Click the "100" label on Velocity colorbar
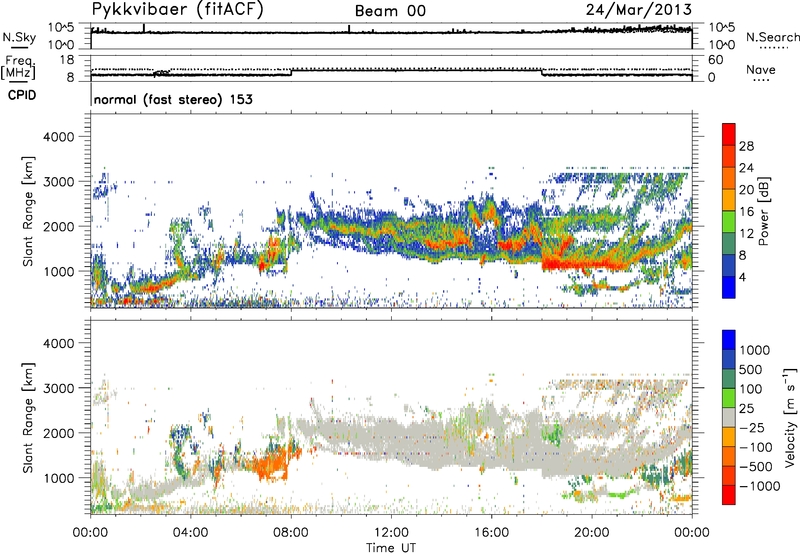This screenshot has width=800, height=554. [752, 389]
